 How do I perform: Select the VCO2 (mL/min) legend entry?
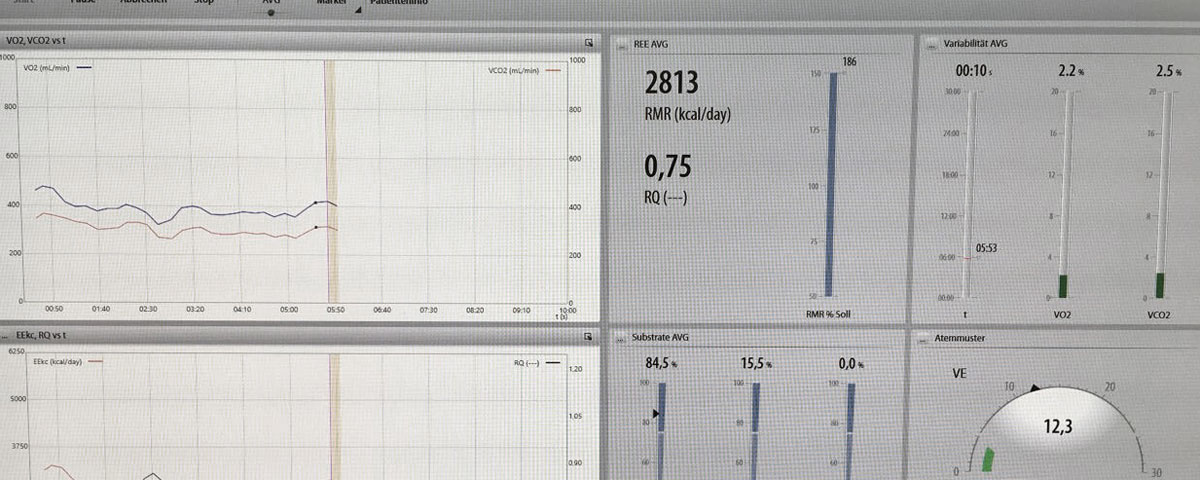[524, 69]
